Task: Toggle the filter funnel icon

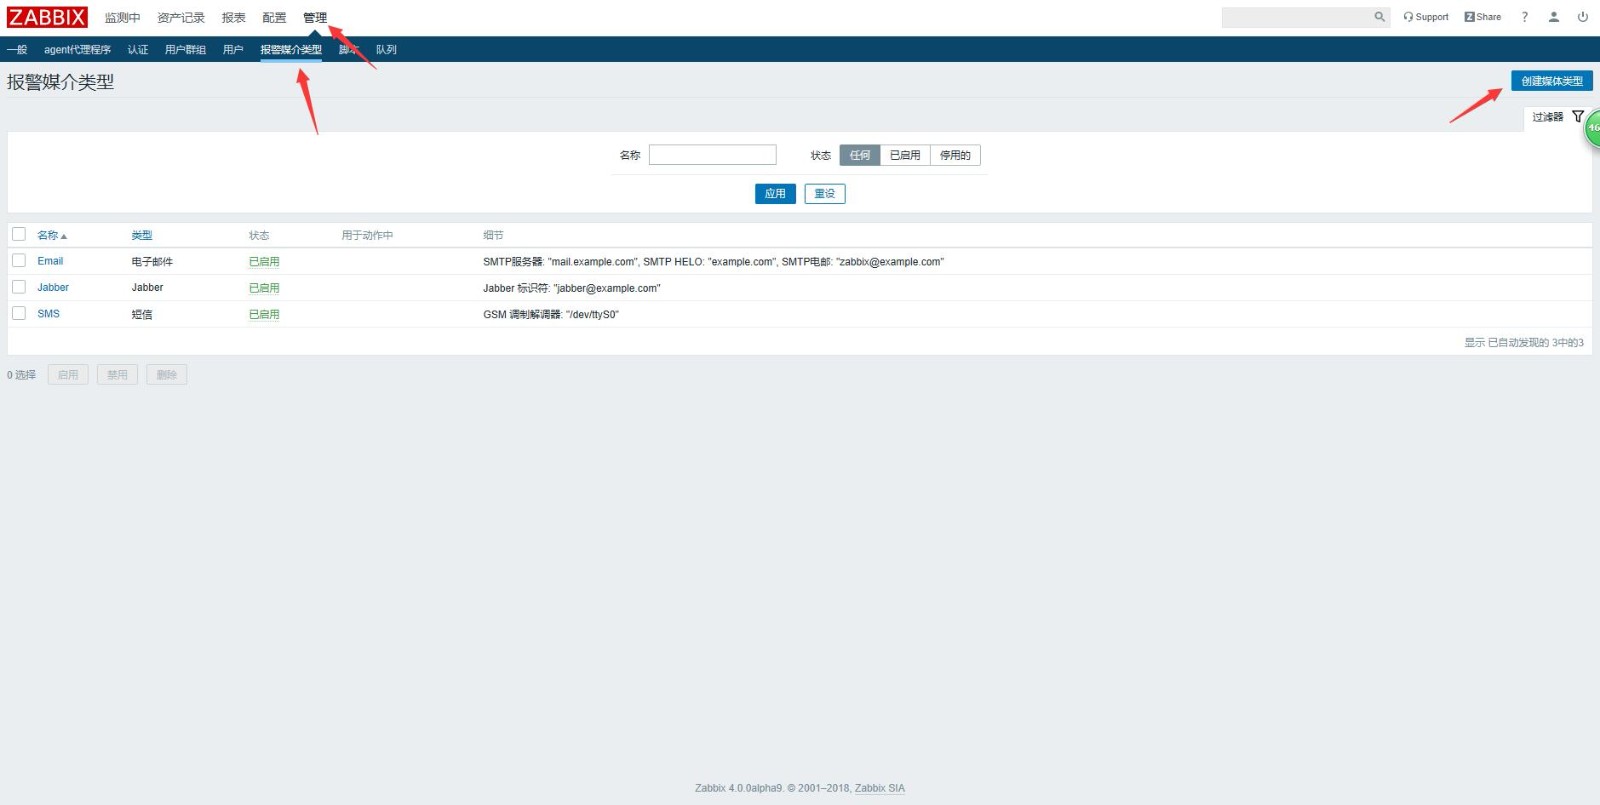Action: click(1578, 117)
